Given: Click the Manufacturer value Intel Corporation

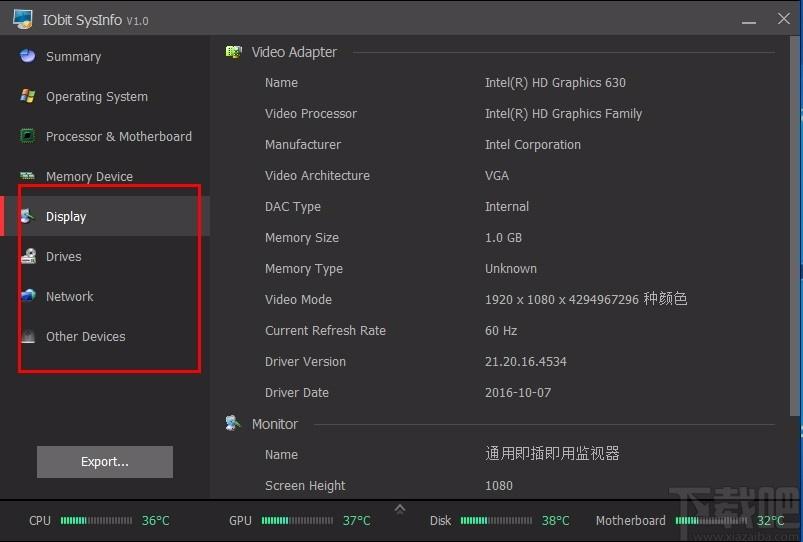Looking at the screenshot, I should [x=533, y=144].
